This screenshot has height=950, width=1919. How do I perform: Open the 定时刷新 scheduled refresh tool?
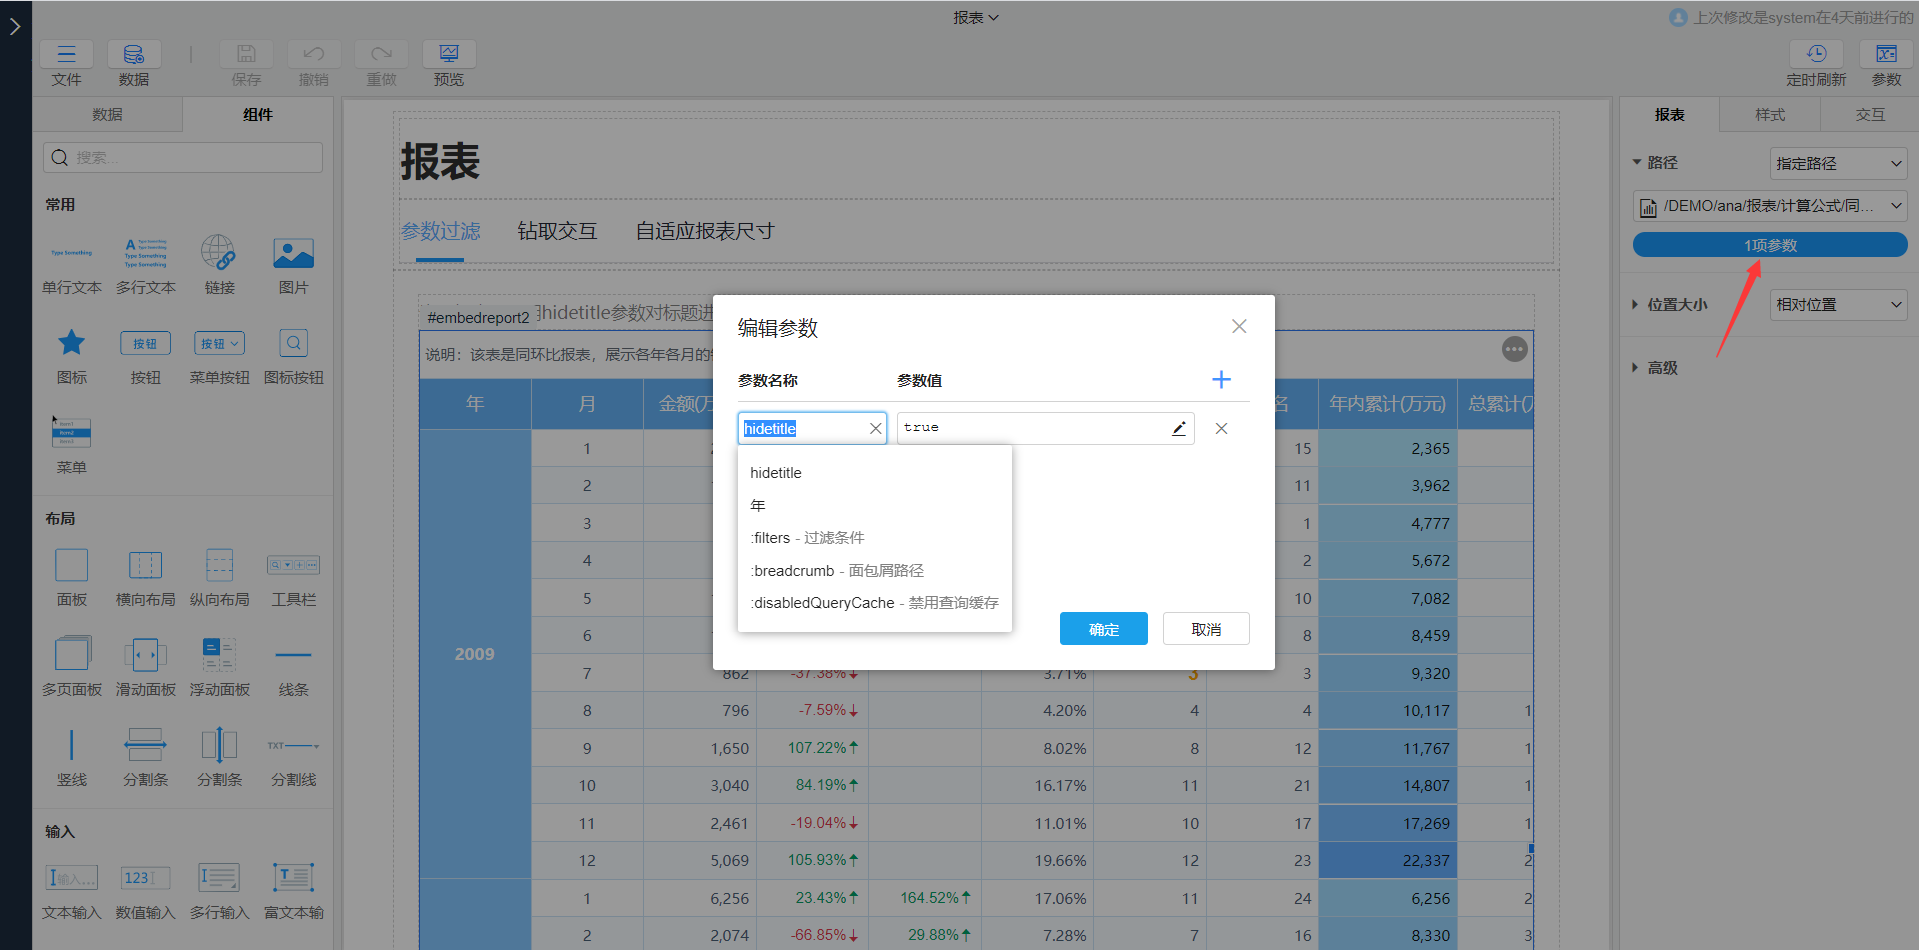[1816, 64]
